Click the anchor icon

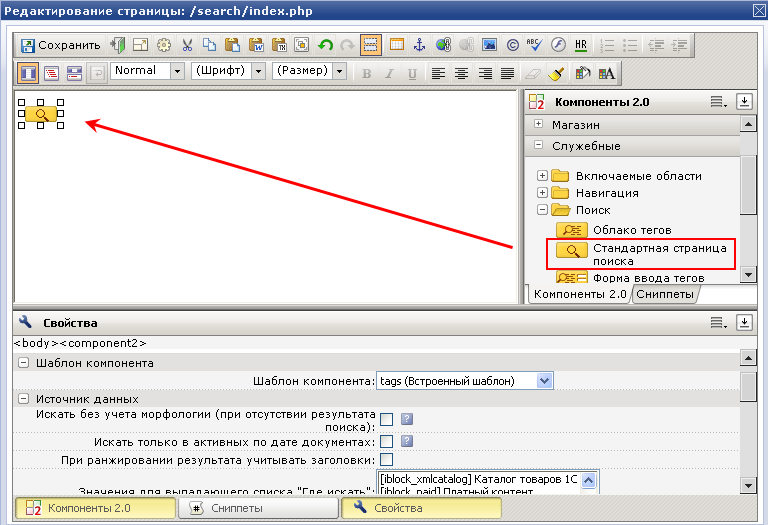(x=419, y=45)
